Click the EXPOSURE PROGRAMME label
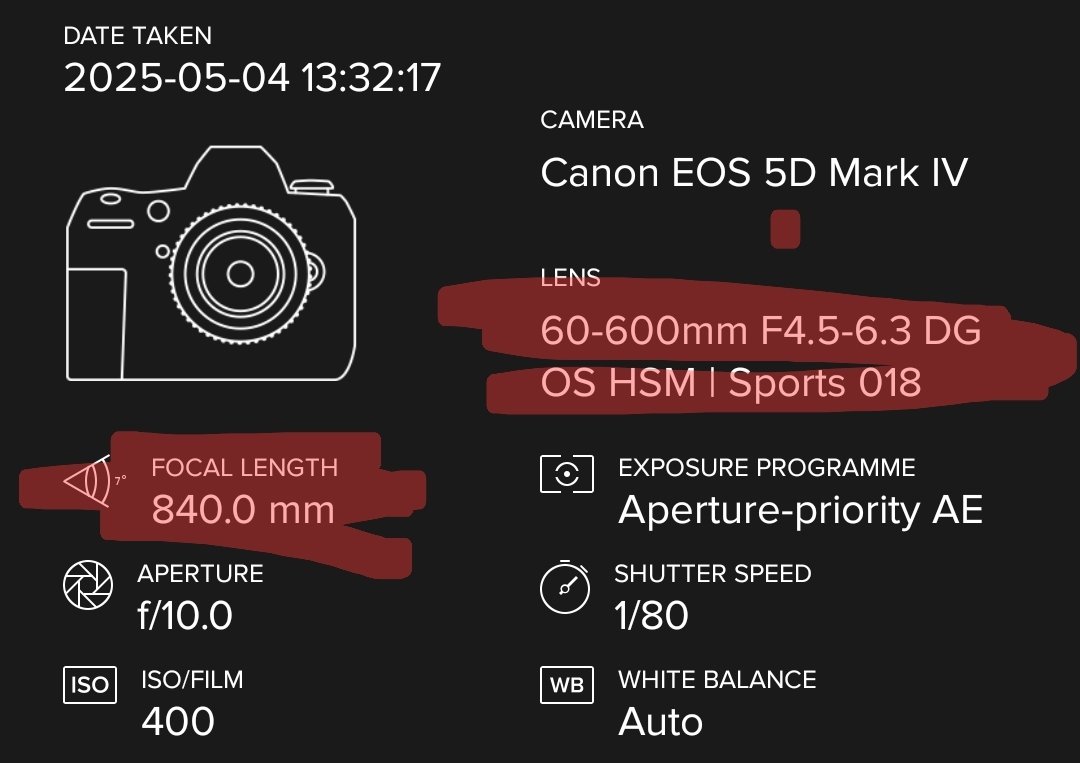 click(767, 467)
